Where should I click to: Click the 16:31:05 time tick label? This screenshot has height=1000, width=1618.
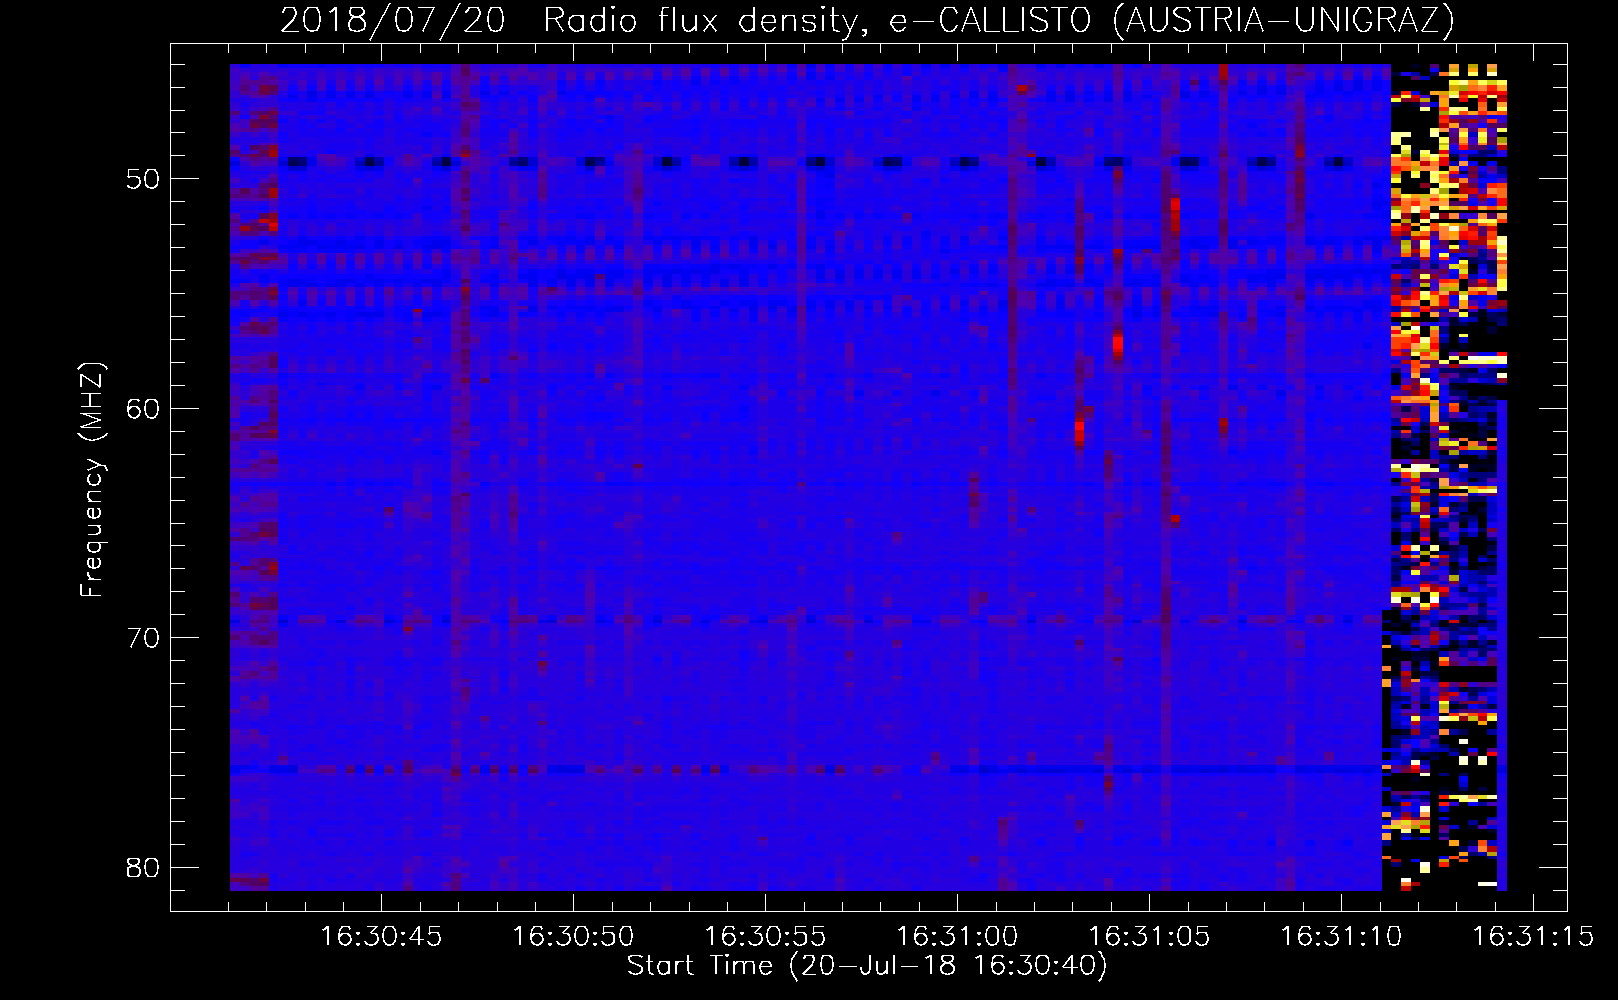point(1149,937)
